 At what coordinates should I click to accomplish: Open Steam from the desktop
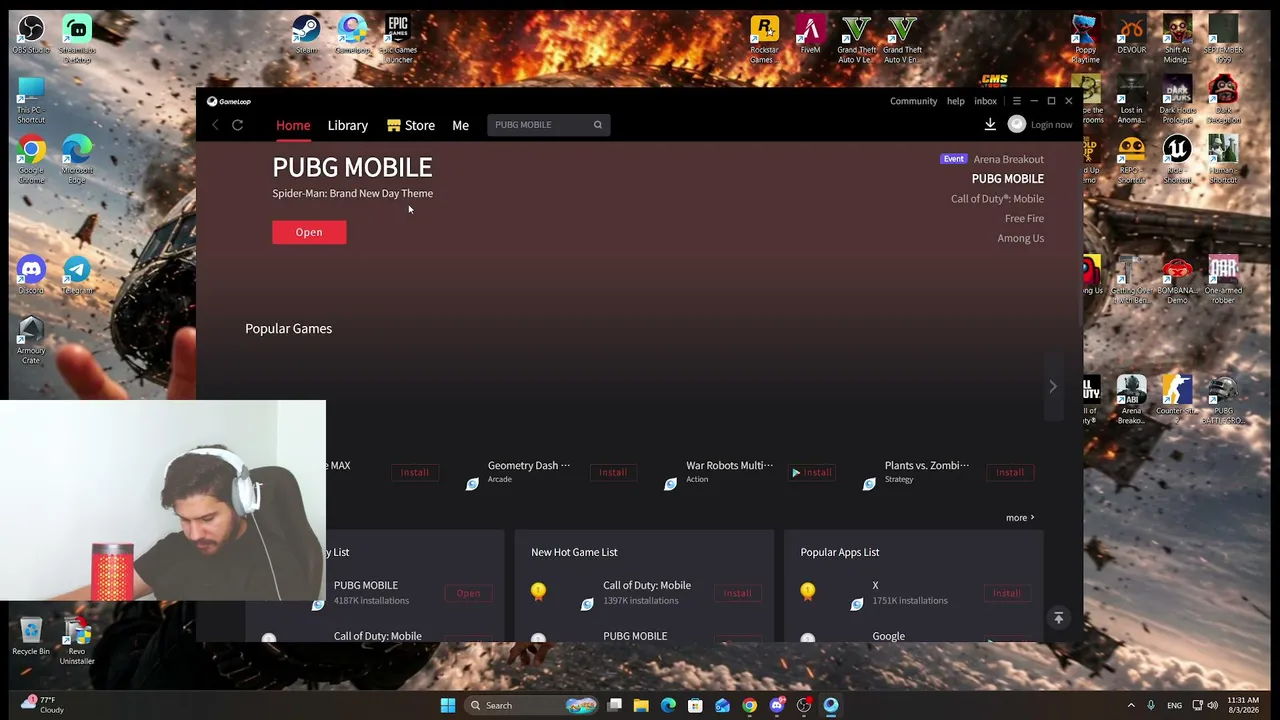(306, 36)
